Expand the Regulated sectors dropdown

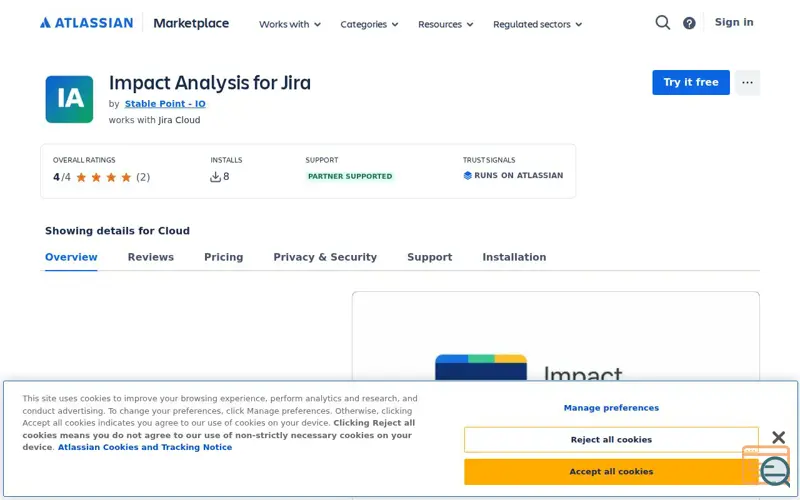[x=537, y=24]
